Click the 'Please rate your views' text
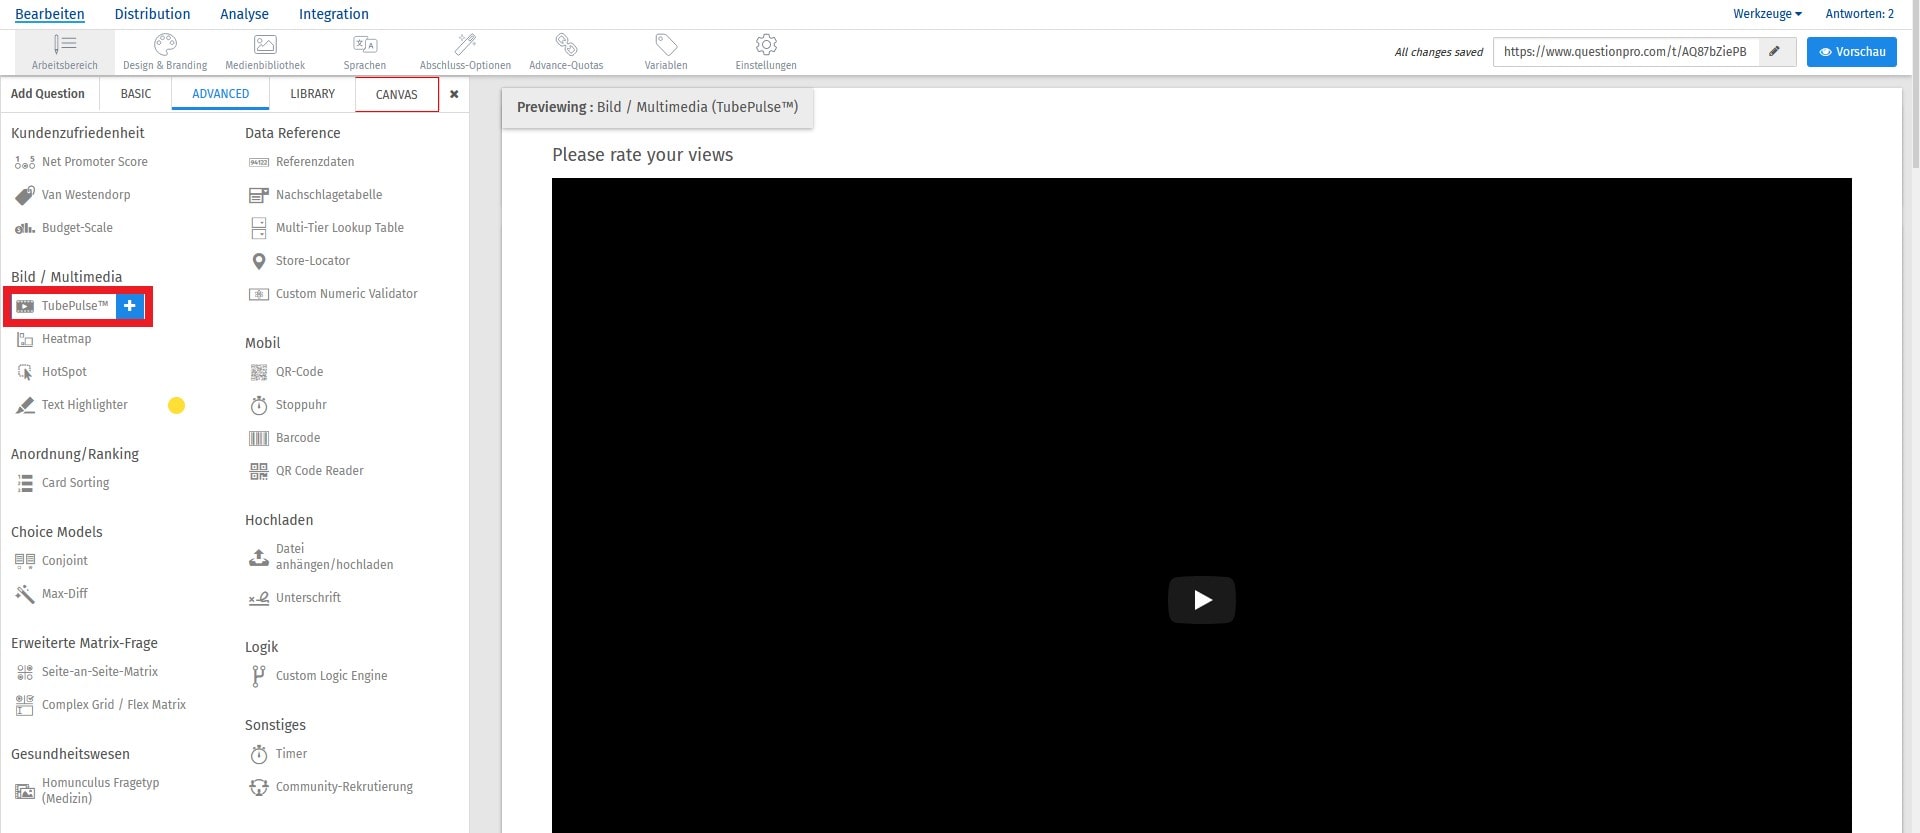 coord(642,155)
